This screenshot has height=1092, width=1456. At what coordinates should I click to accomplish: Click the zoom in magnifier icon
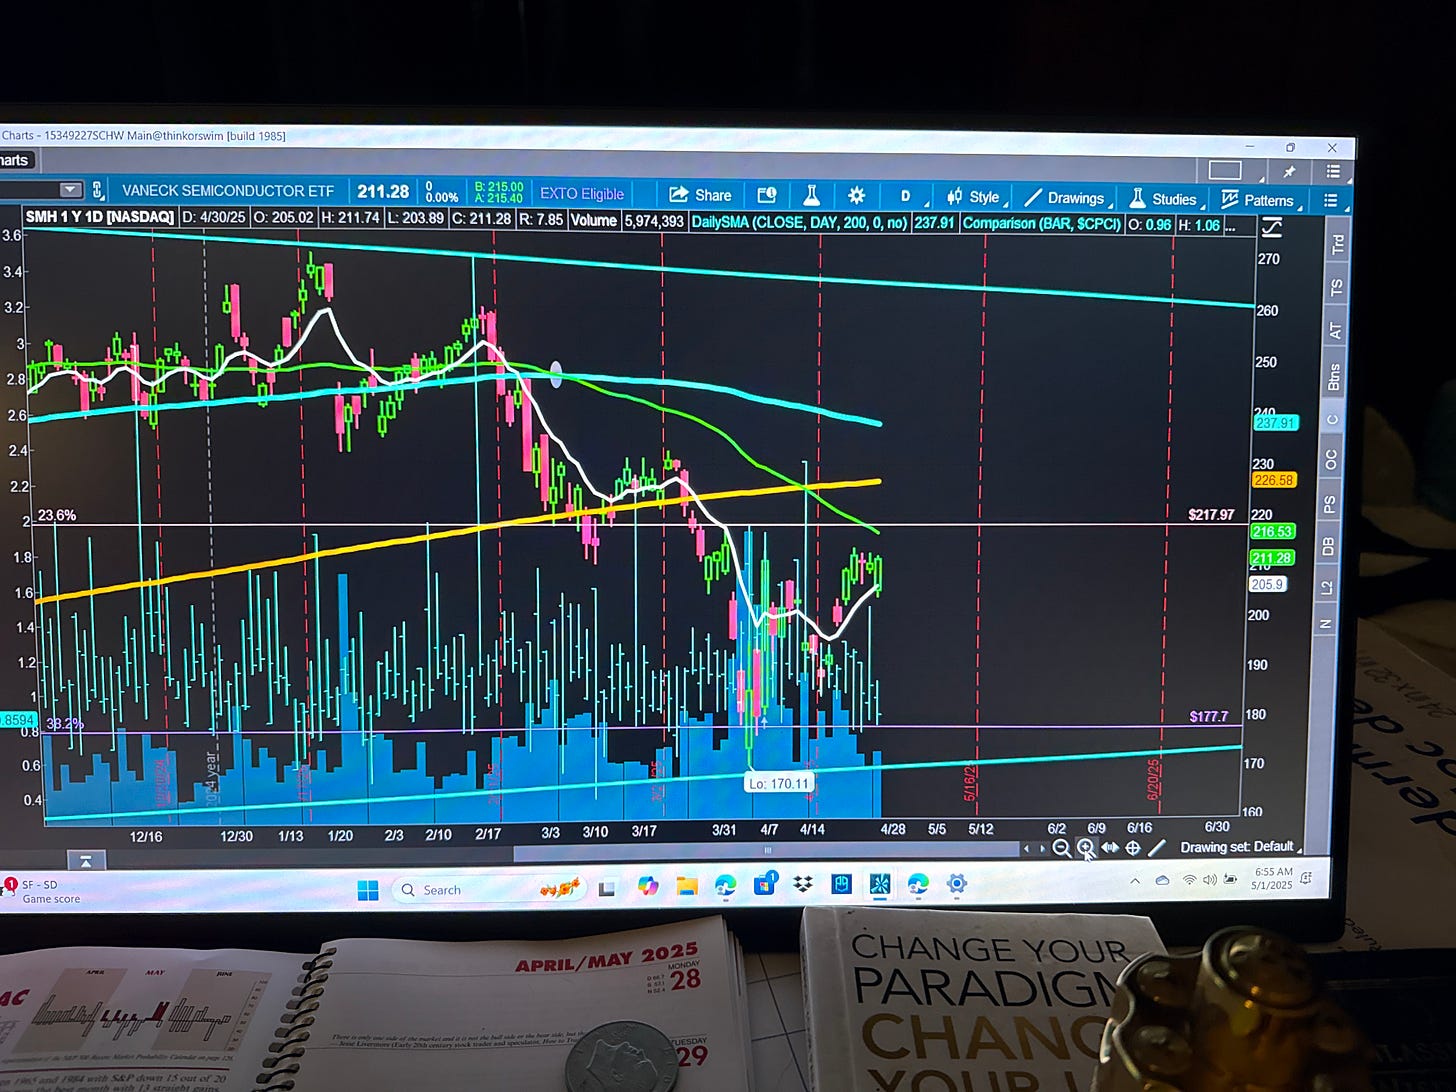point(1085,848)
